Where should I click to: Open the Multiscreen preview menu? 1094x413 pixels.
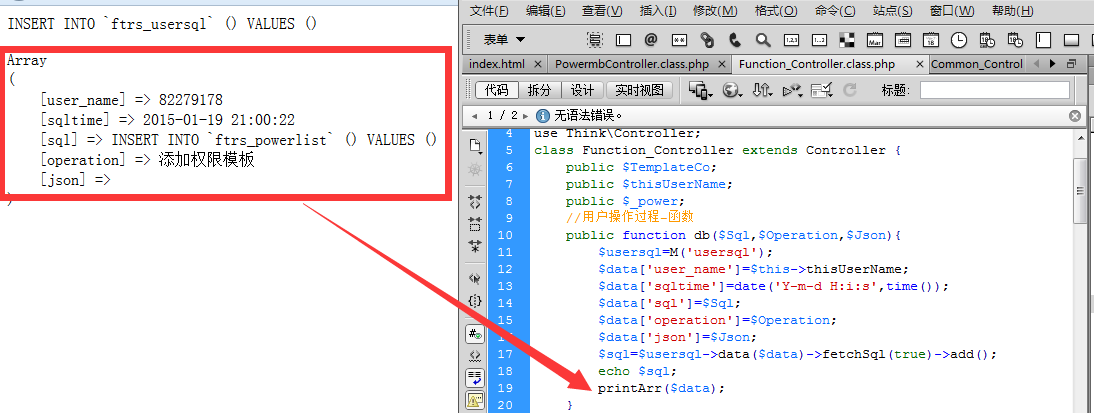[700, 90]
